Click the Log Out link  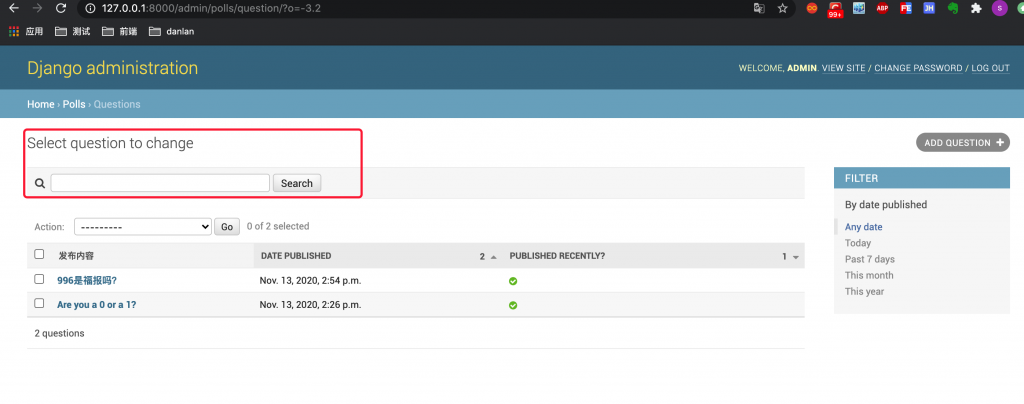(x=990, y=68)
